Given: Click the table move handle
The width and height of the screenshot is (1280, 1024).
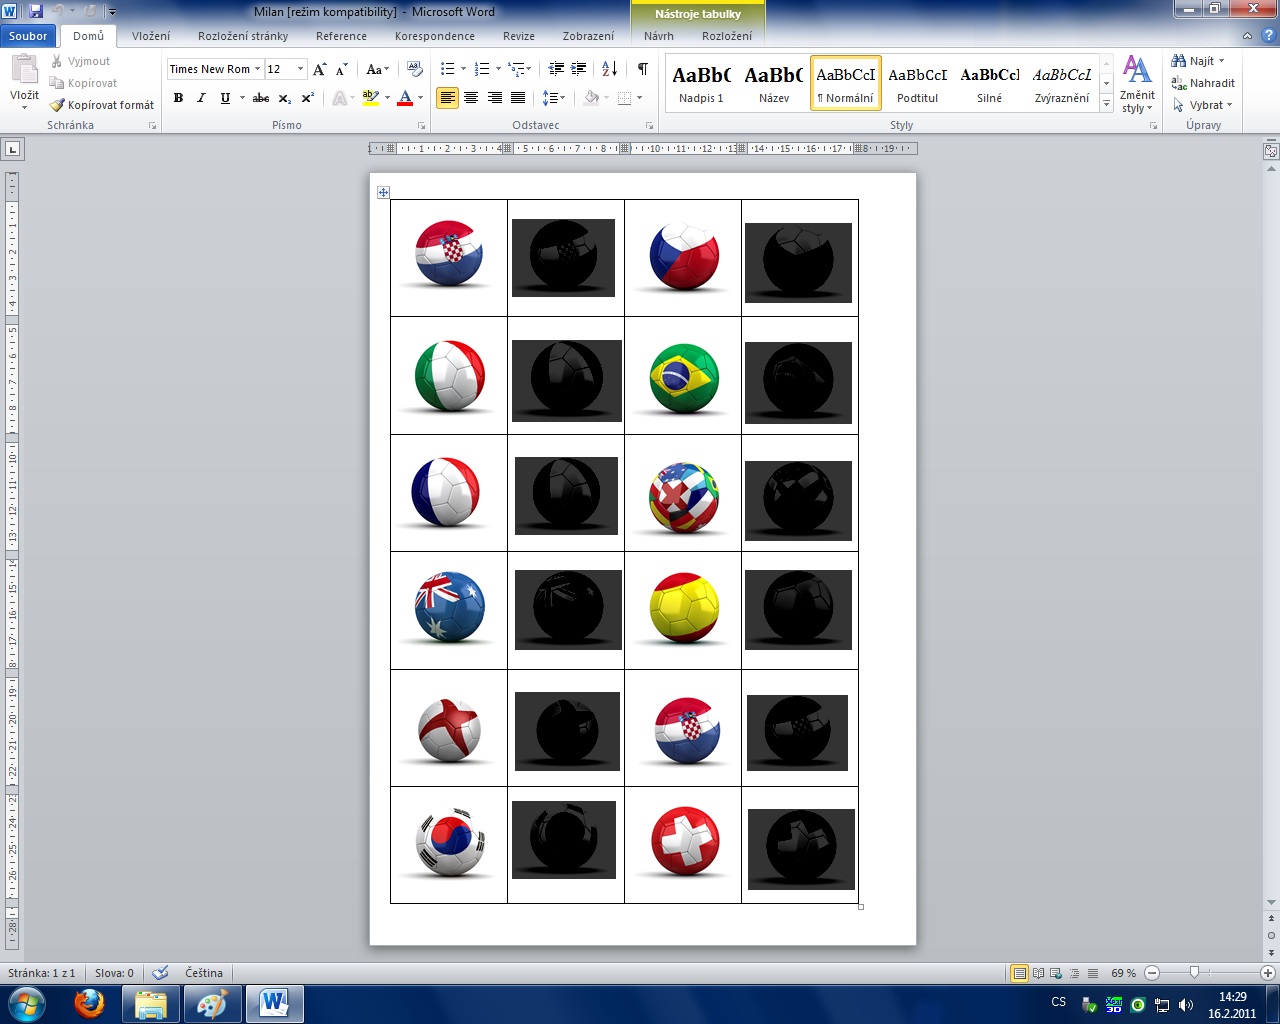Looking at the screenshot, I should [383, 192].
